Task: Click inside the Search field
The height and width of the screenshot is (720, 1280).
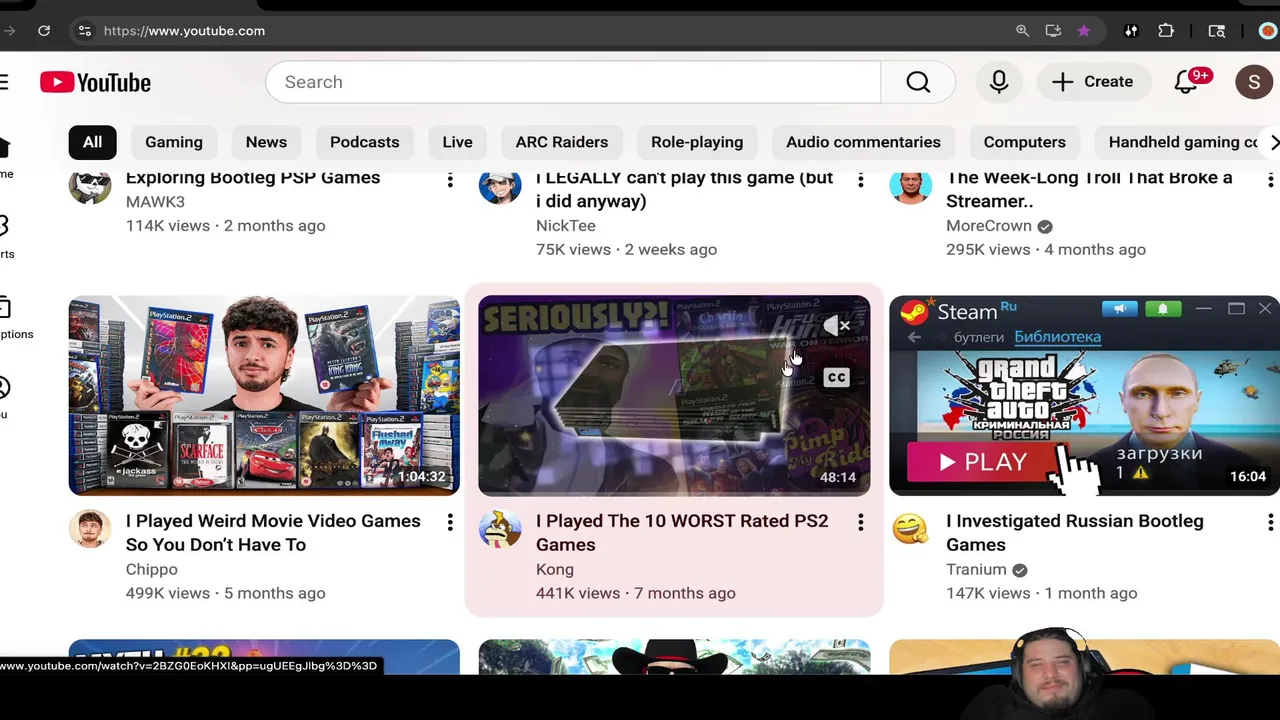Action: [x=573, y=82]
